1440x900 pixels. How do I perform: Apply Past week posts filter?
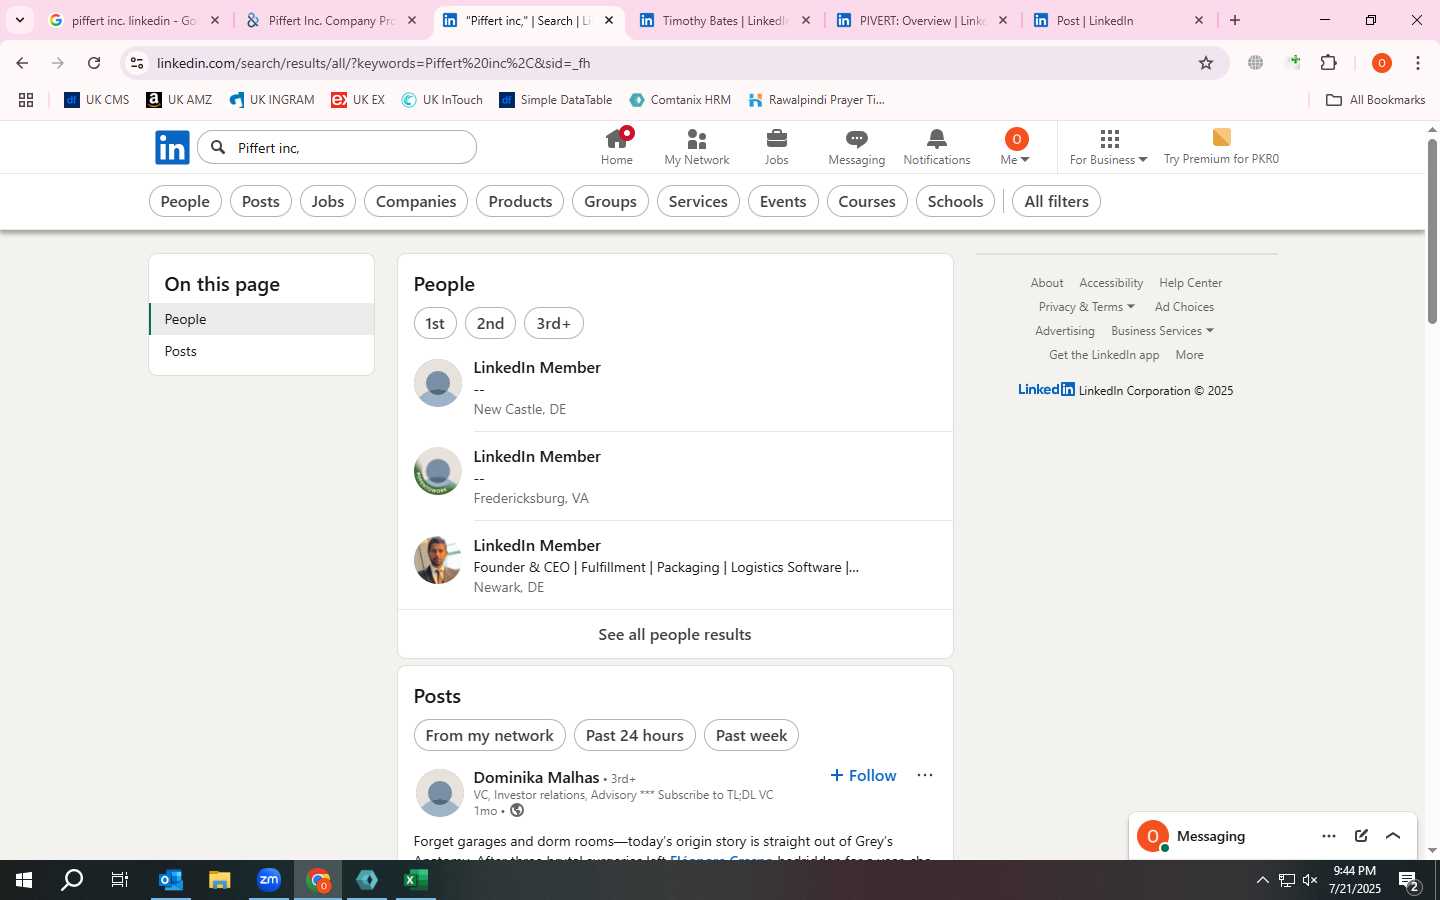point(751,735)
